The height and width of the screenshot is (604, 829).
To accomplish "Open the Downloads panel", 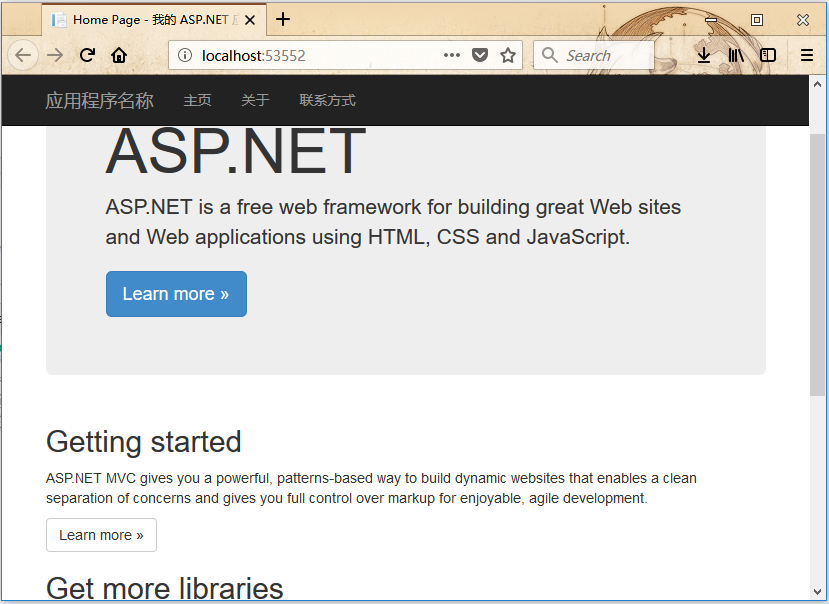I will click(x=704, y=56).
